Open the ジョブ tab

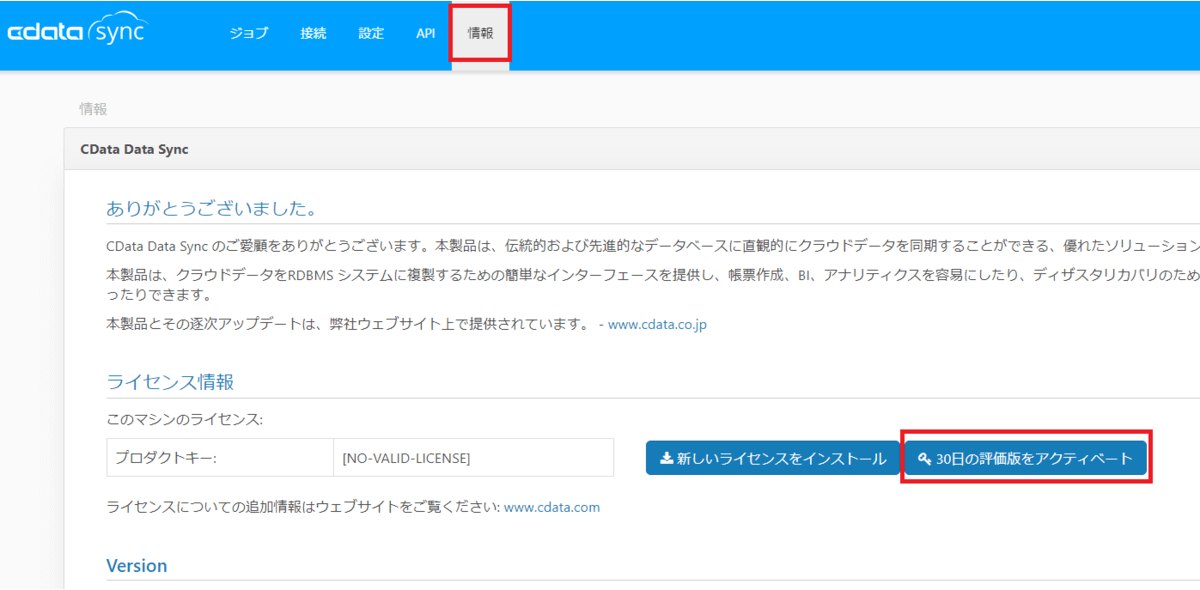tap(249, 33)
